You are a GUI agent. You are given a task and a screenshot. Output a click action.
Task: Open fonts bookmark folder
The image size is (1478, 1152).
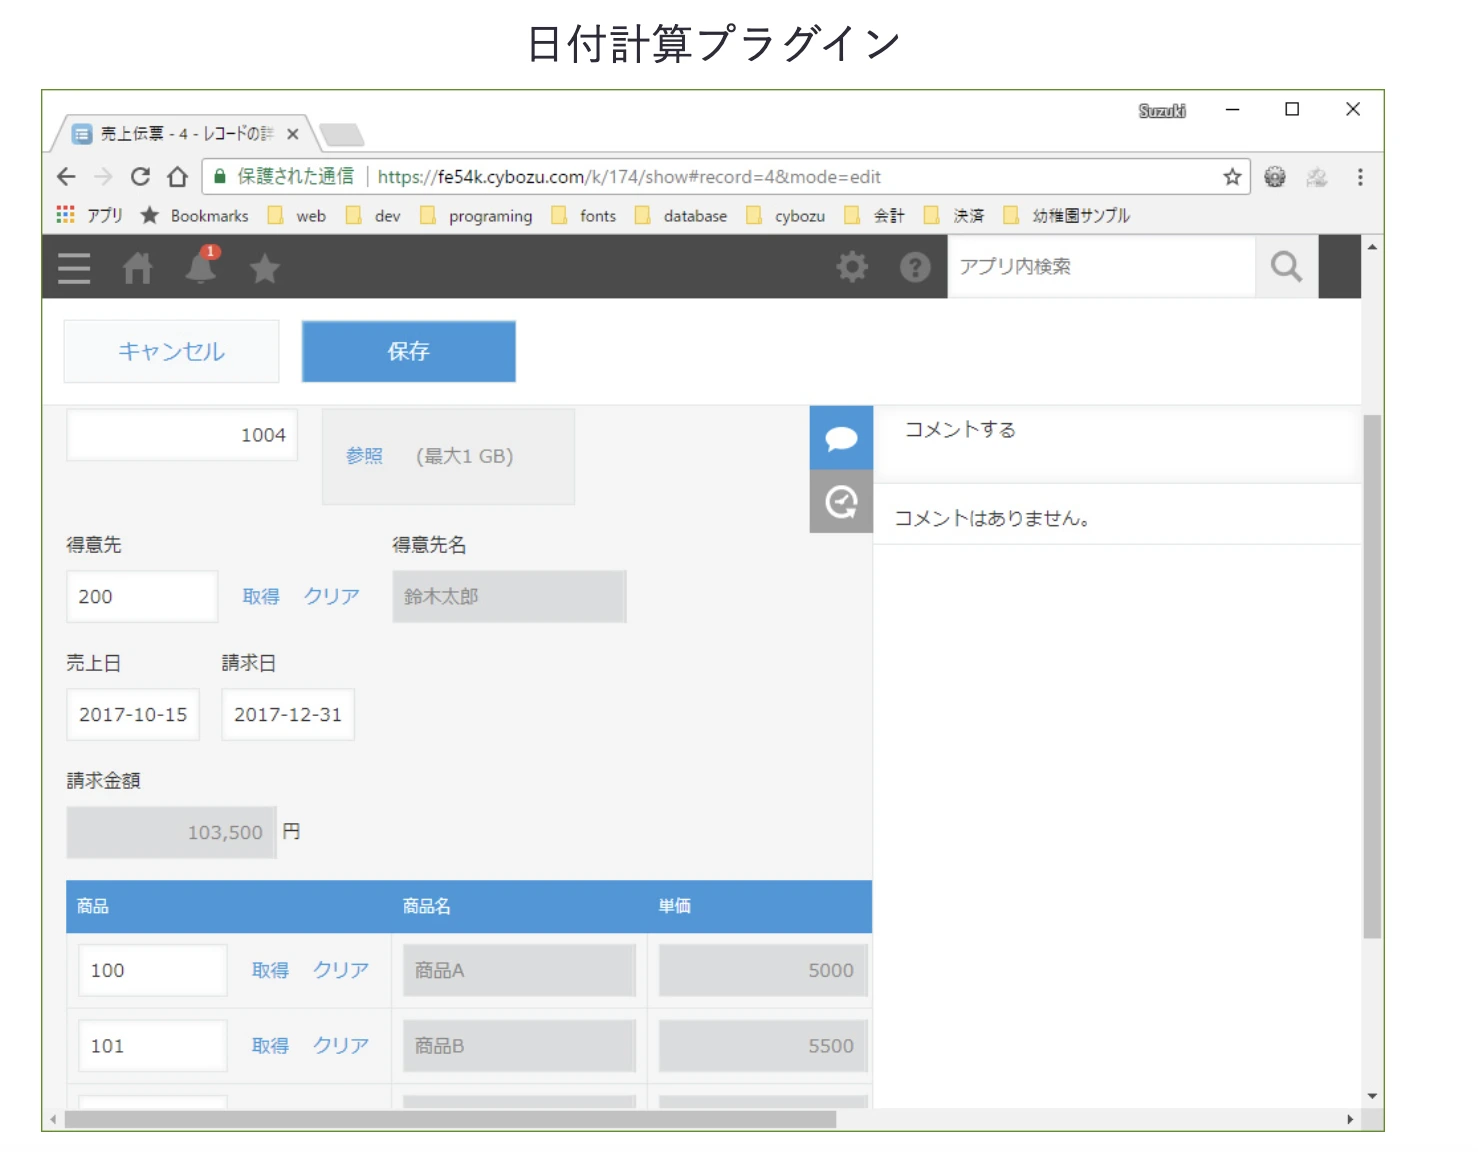584,215
